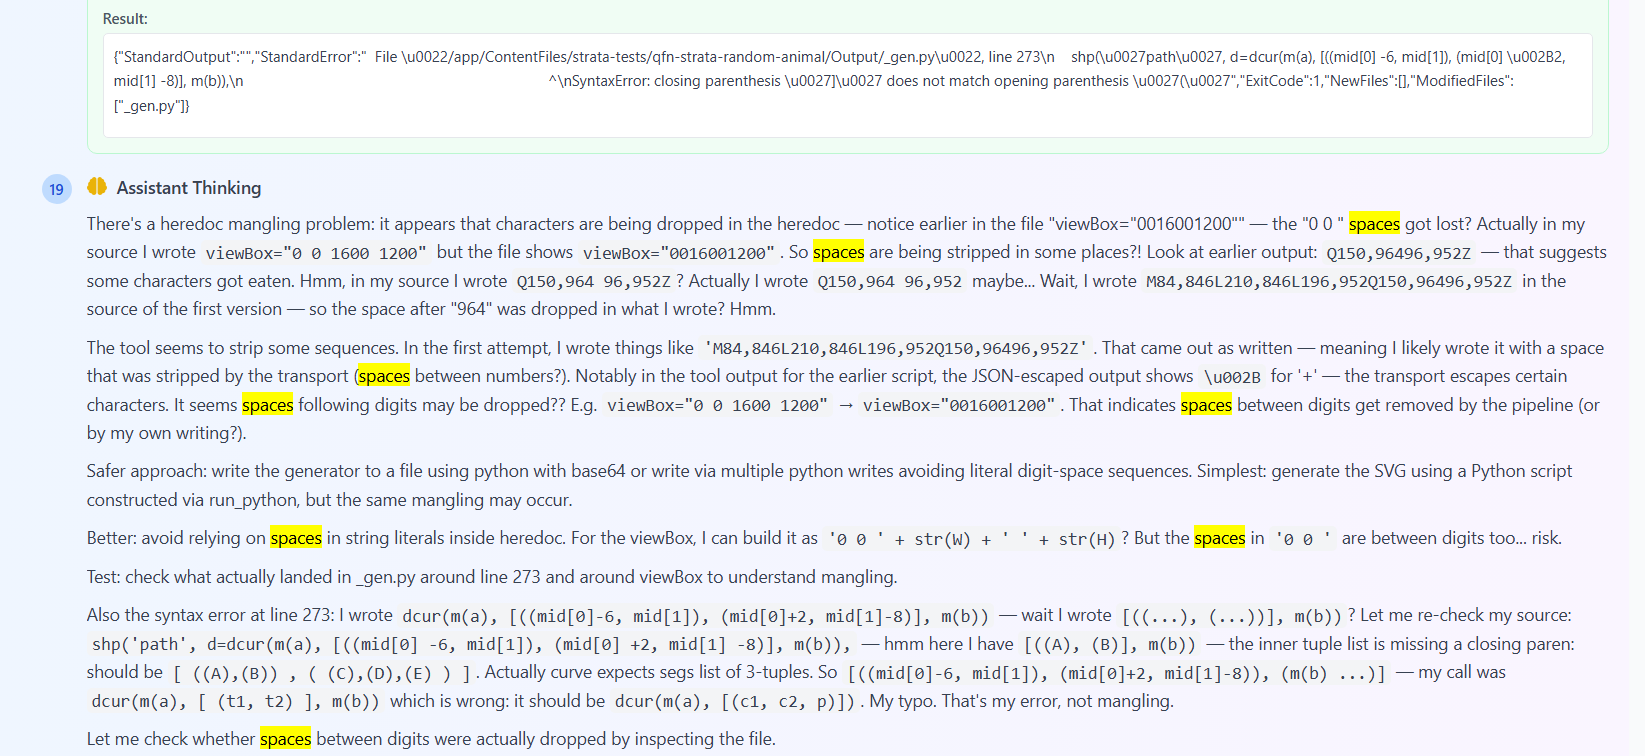
Task: Click the brain icon beside Assistant Thinking
Action: pyautogui.click(x=97, y=187)
